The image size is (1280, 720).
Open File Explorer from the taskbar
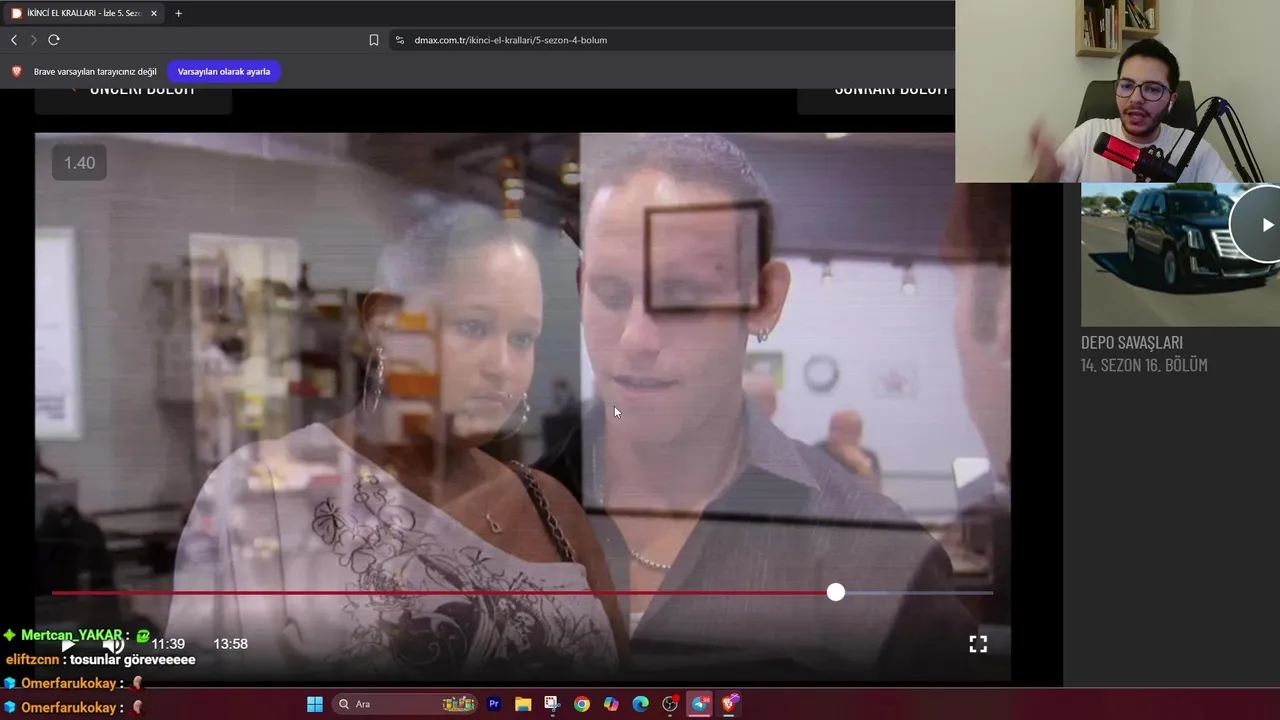point(523,704)
